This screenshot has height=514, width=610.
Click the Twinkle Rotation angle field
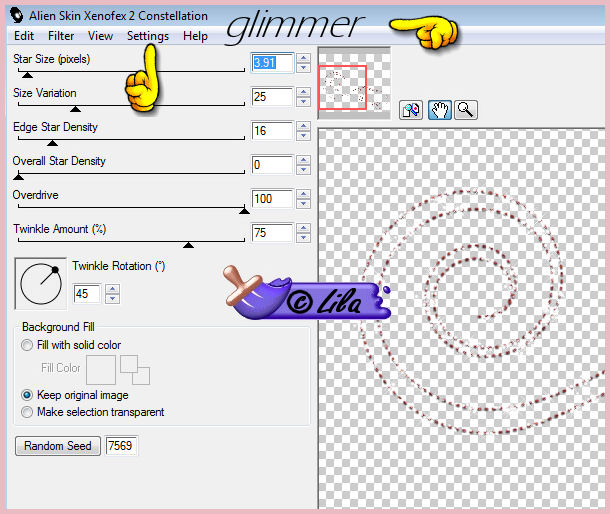pyautogui.click(x=87, y=294)
